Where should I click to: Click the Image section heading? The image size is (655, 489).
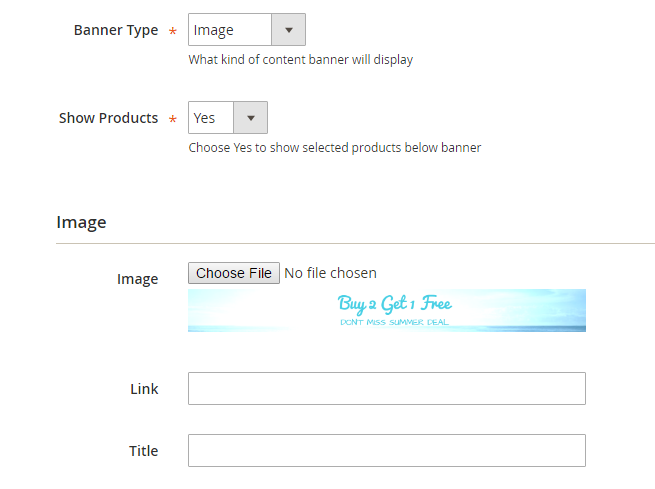pyautogui.click(x=81, y=223)
